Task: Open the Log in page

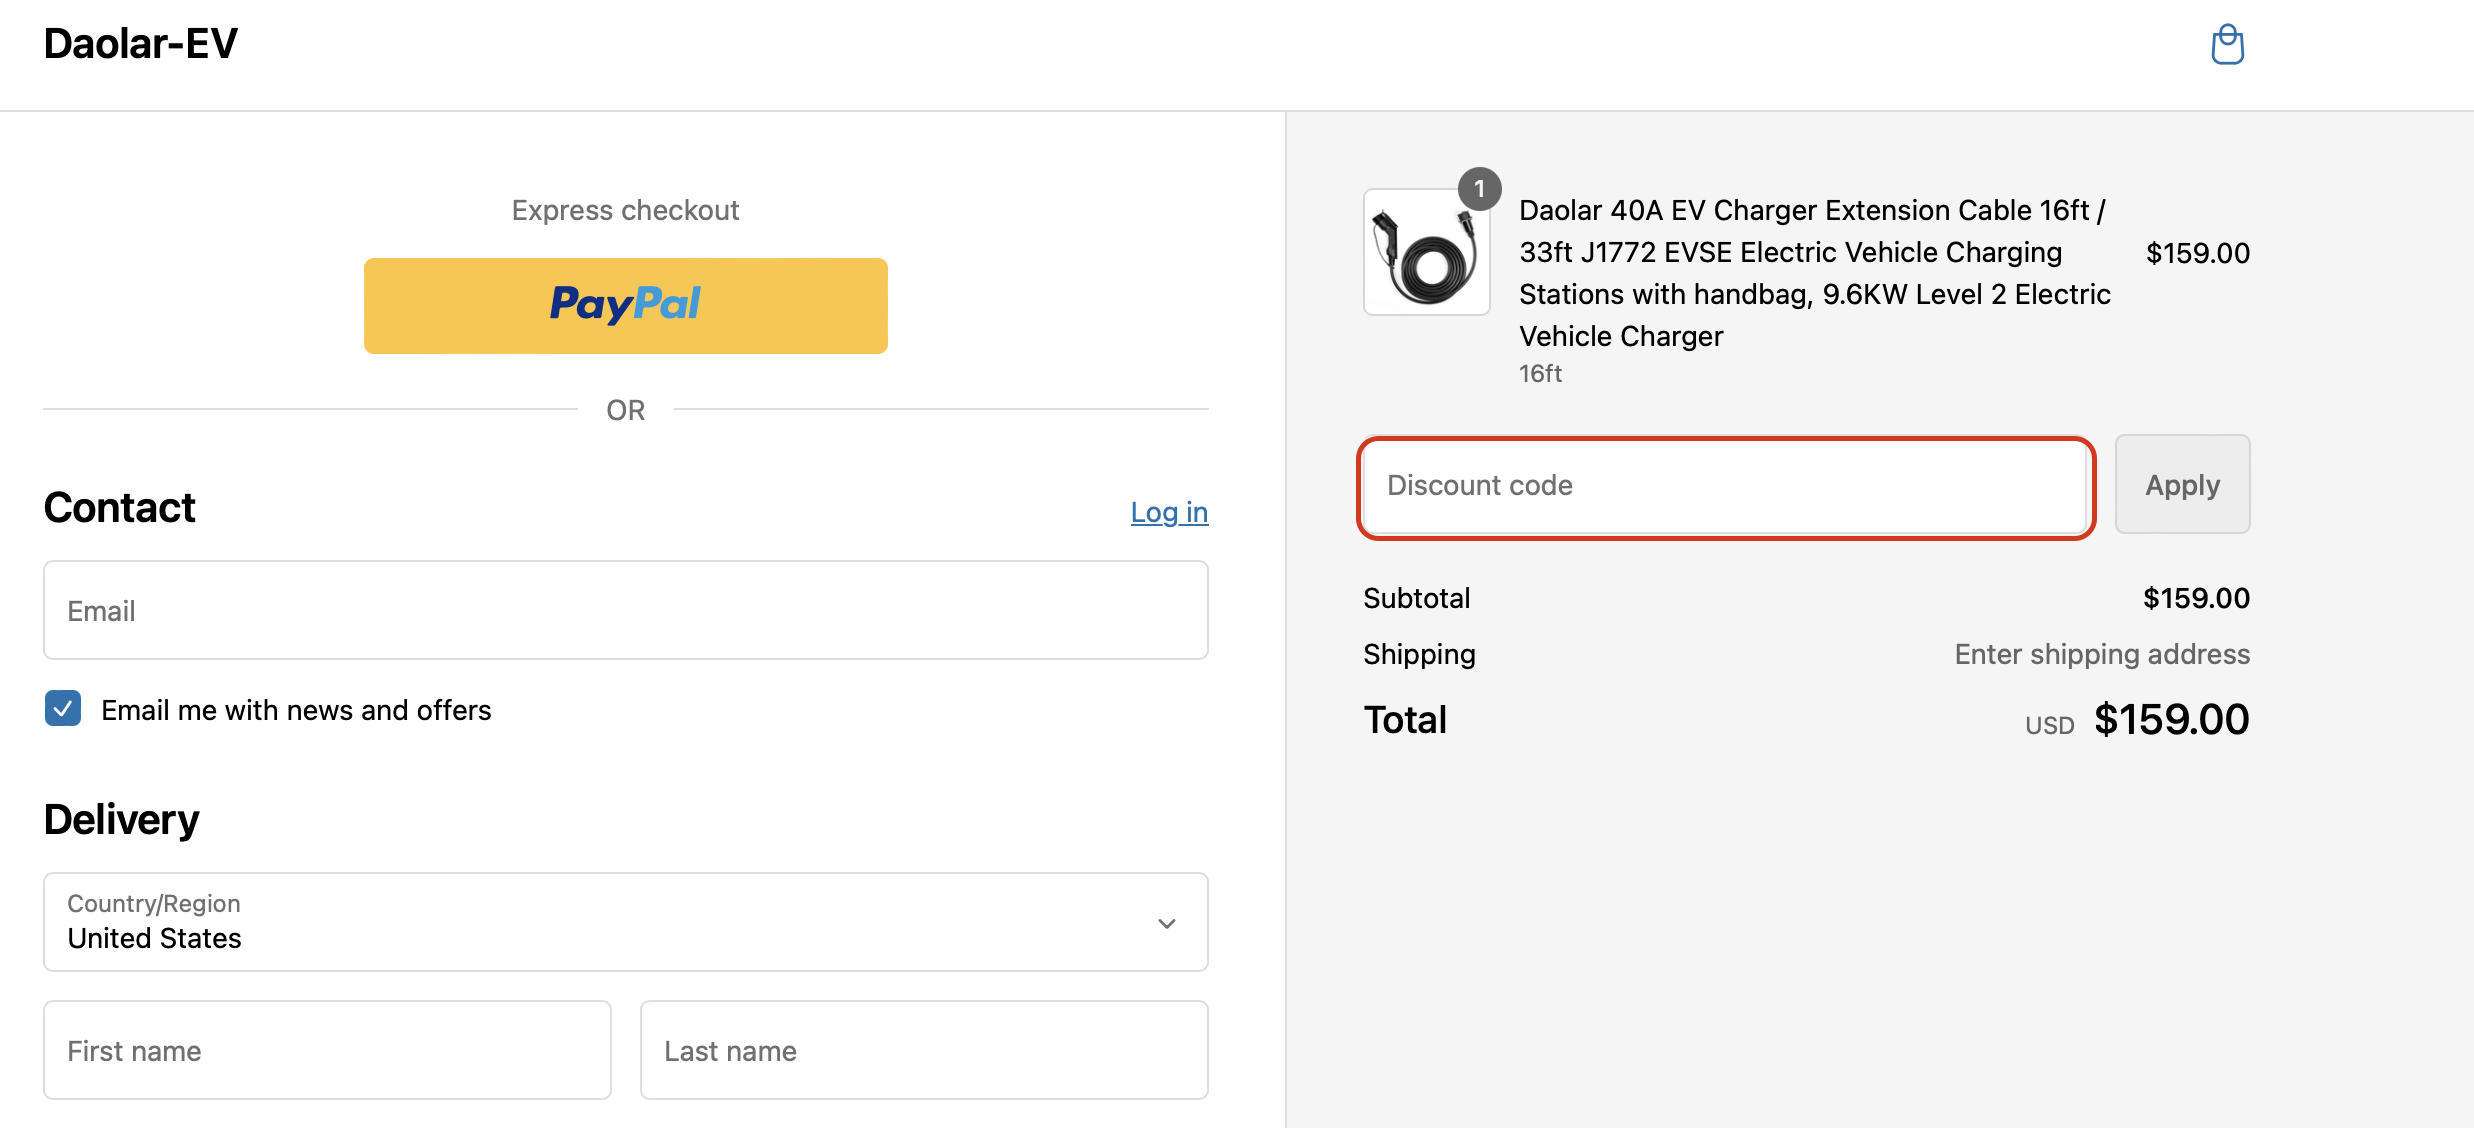Action: point(1168,512)
